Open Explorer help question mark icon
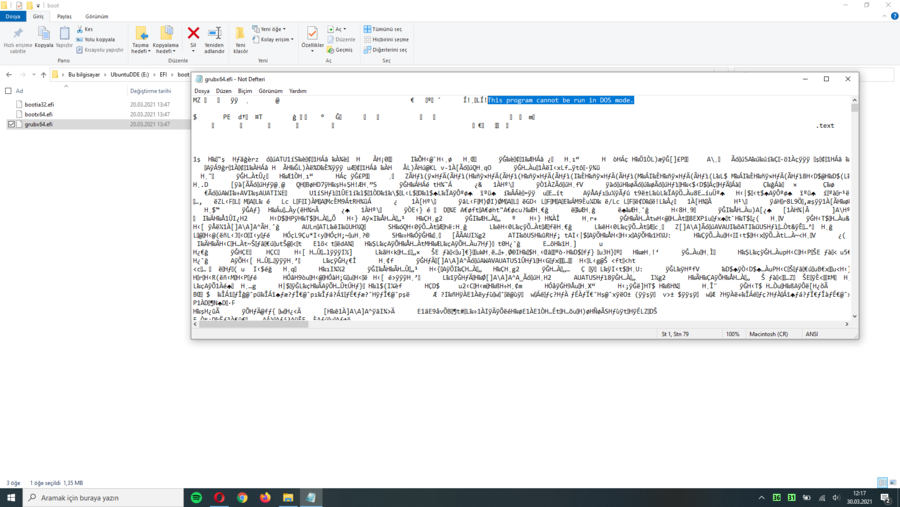Screen dimensions: 900x507 pyautogui.click(x=894, y=16)
